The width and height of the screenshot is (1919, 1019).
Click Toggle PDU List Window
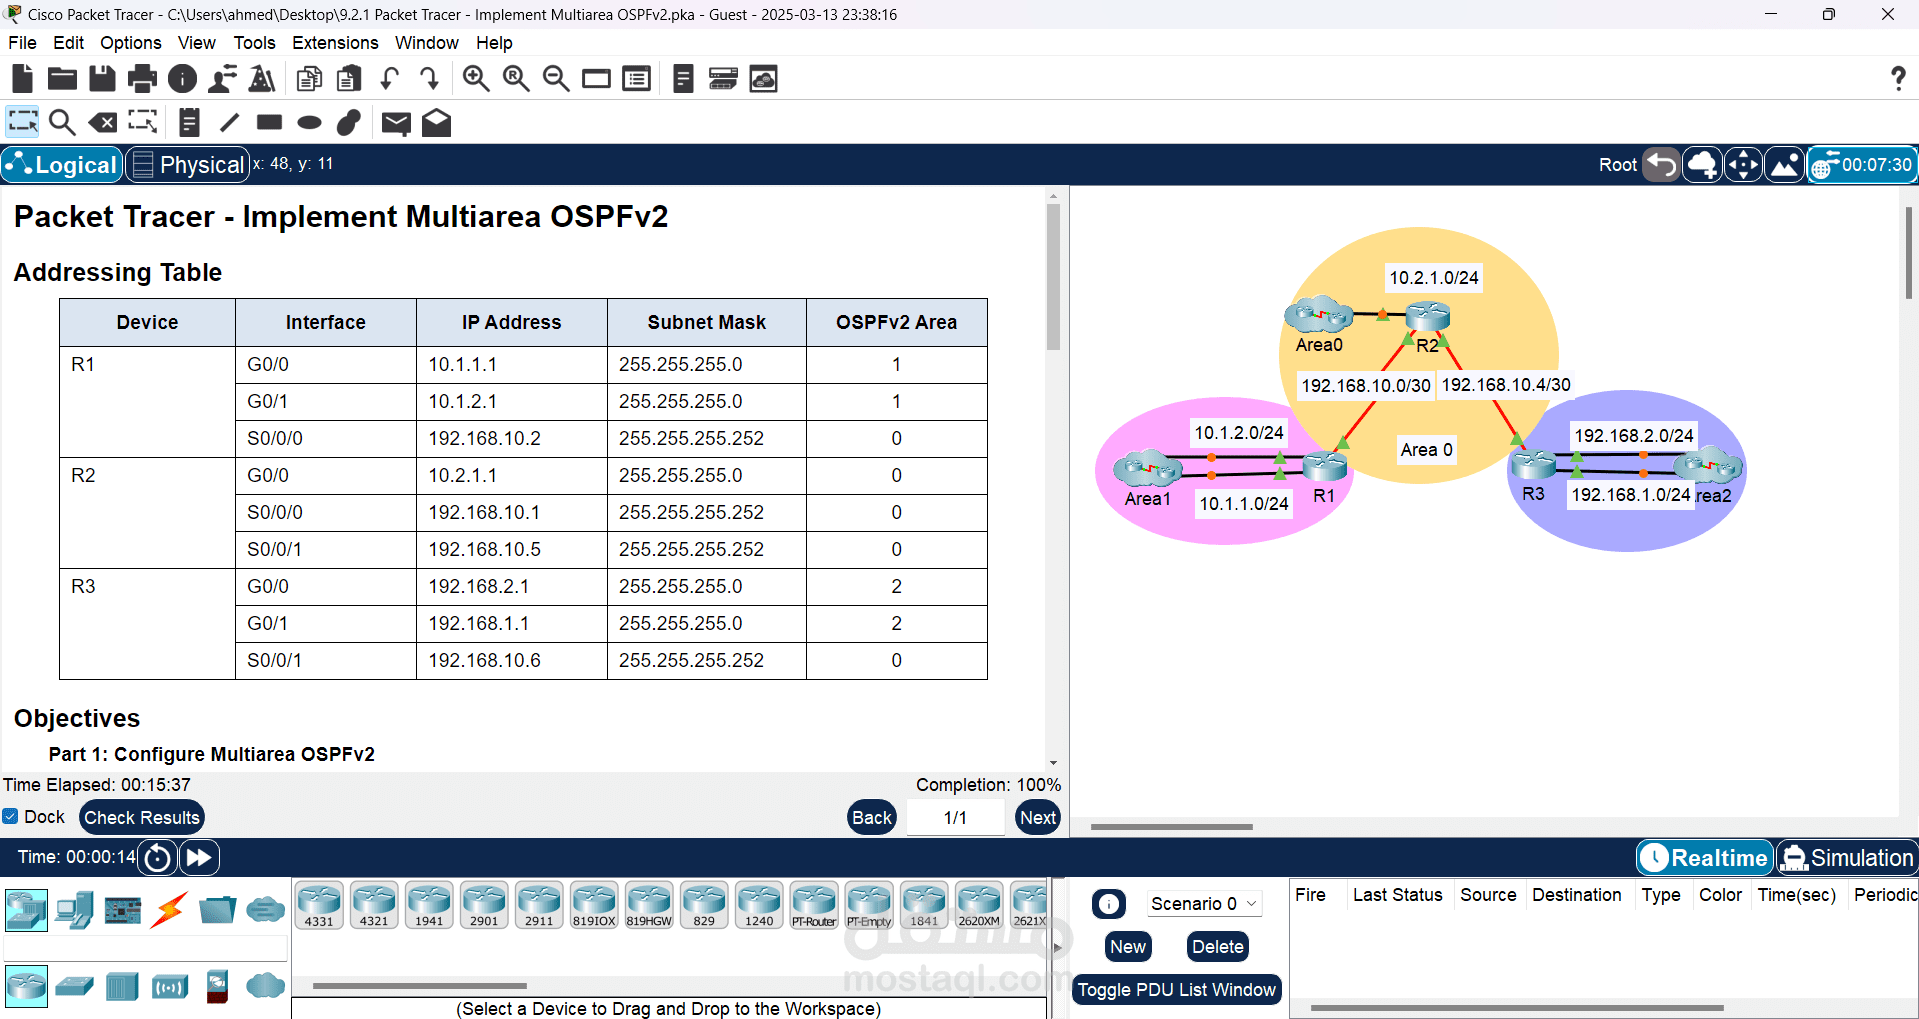(1176, 989)
